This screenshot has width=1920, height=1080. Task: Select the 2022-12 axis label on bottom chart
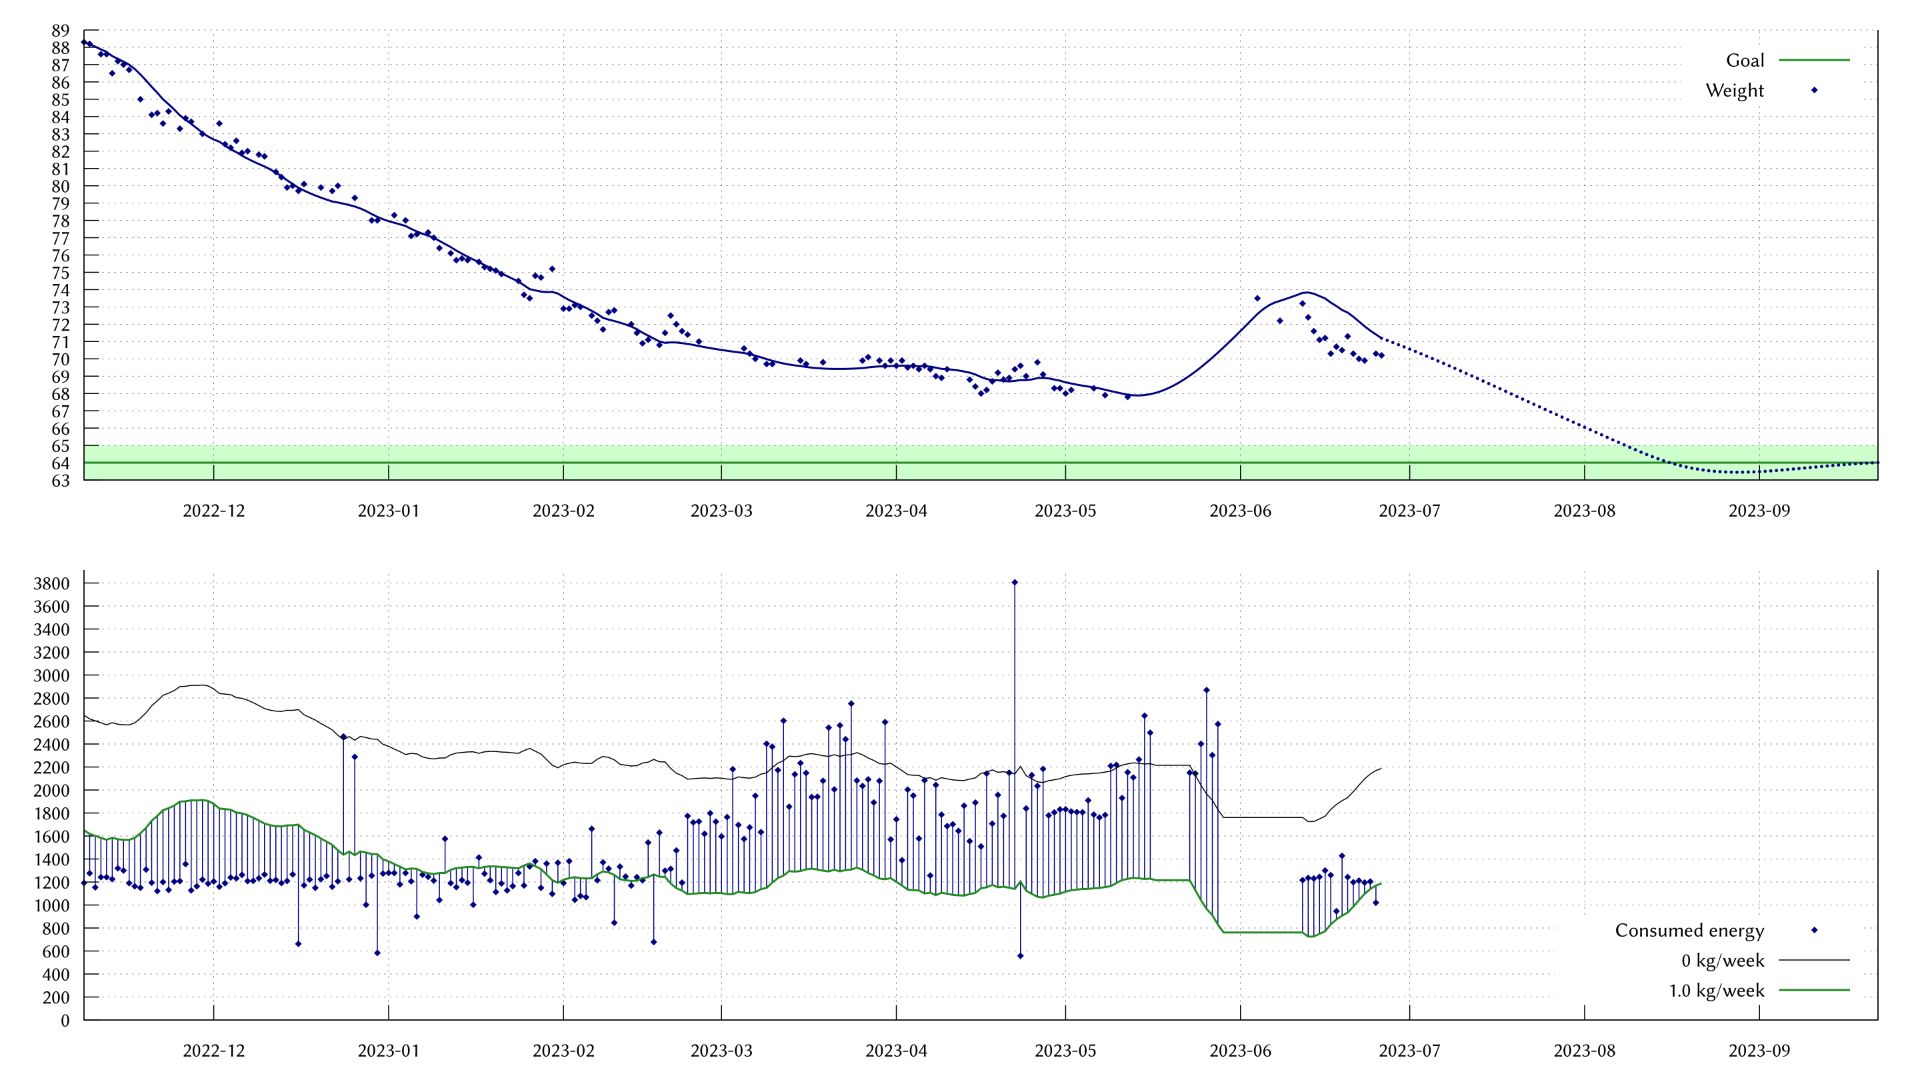click(211, 1051)
